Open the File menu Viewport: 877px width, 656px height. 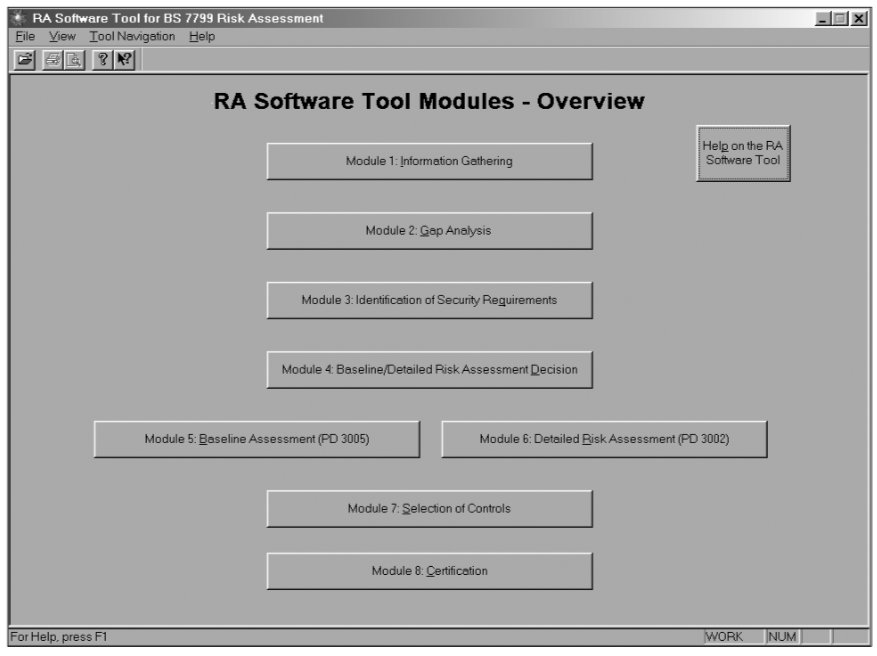pos(25,36)
